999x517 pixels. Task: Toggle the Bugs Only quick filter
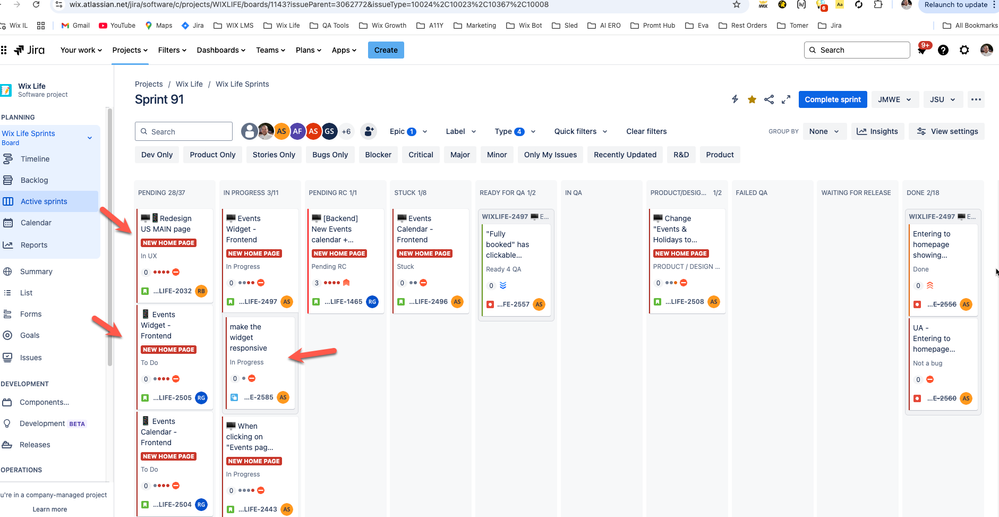click(x=330, y=154)
